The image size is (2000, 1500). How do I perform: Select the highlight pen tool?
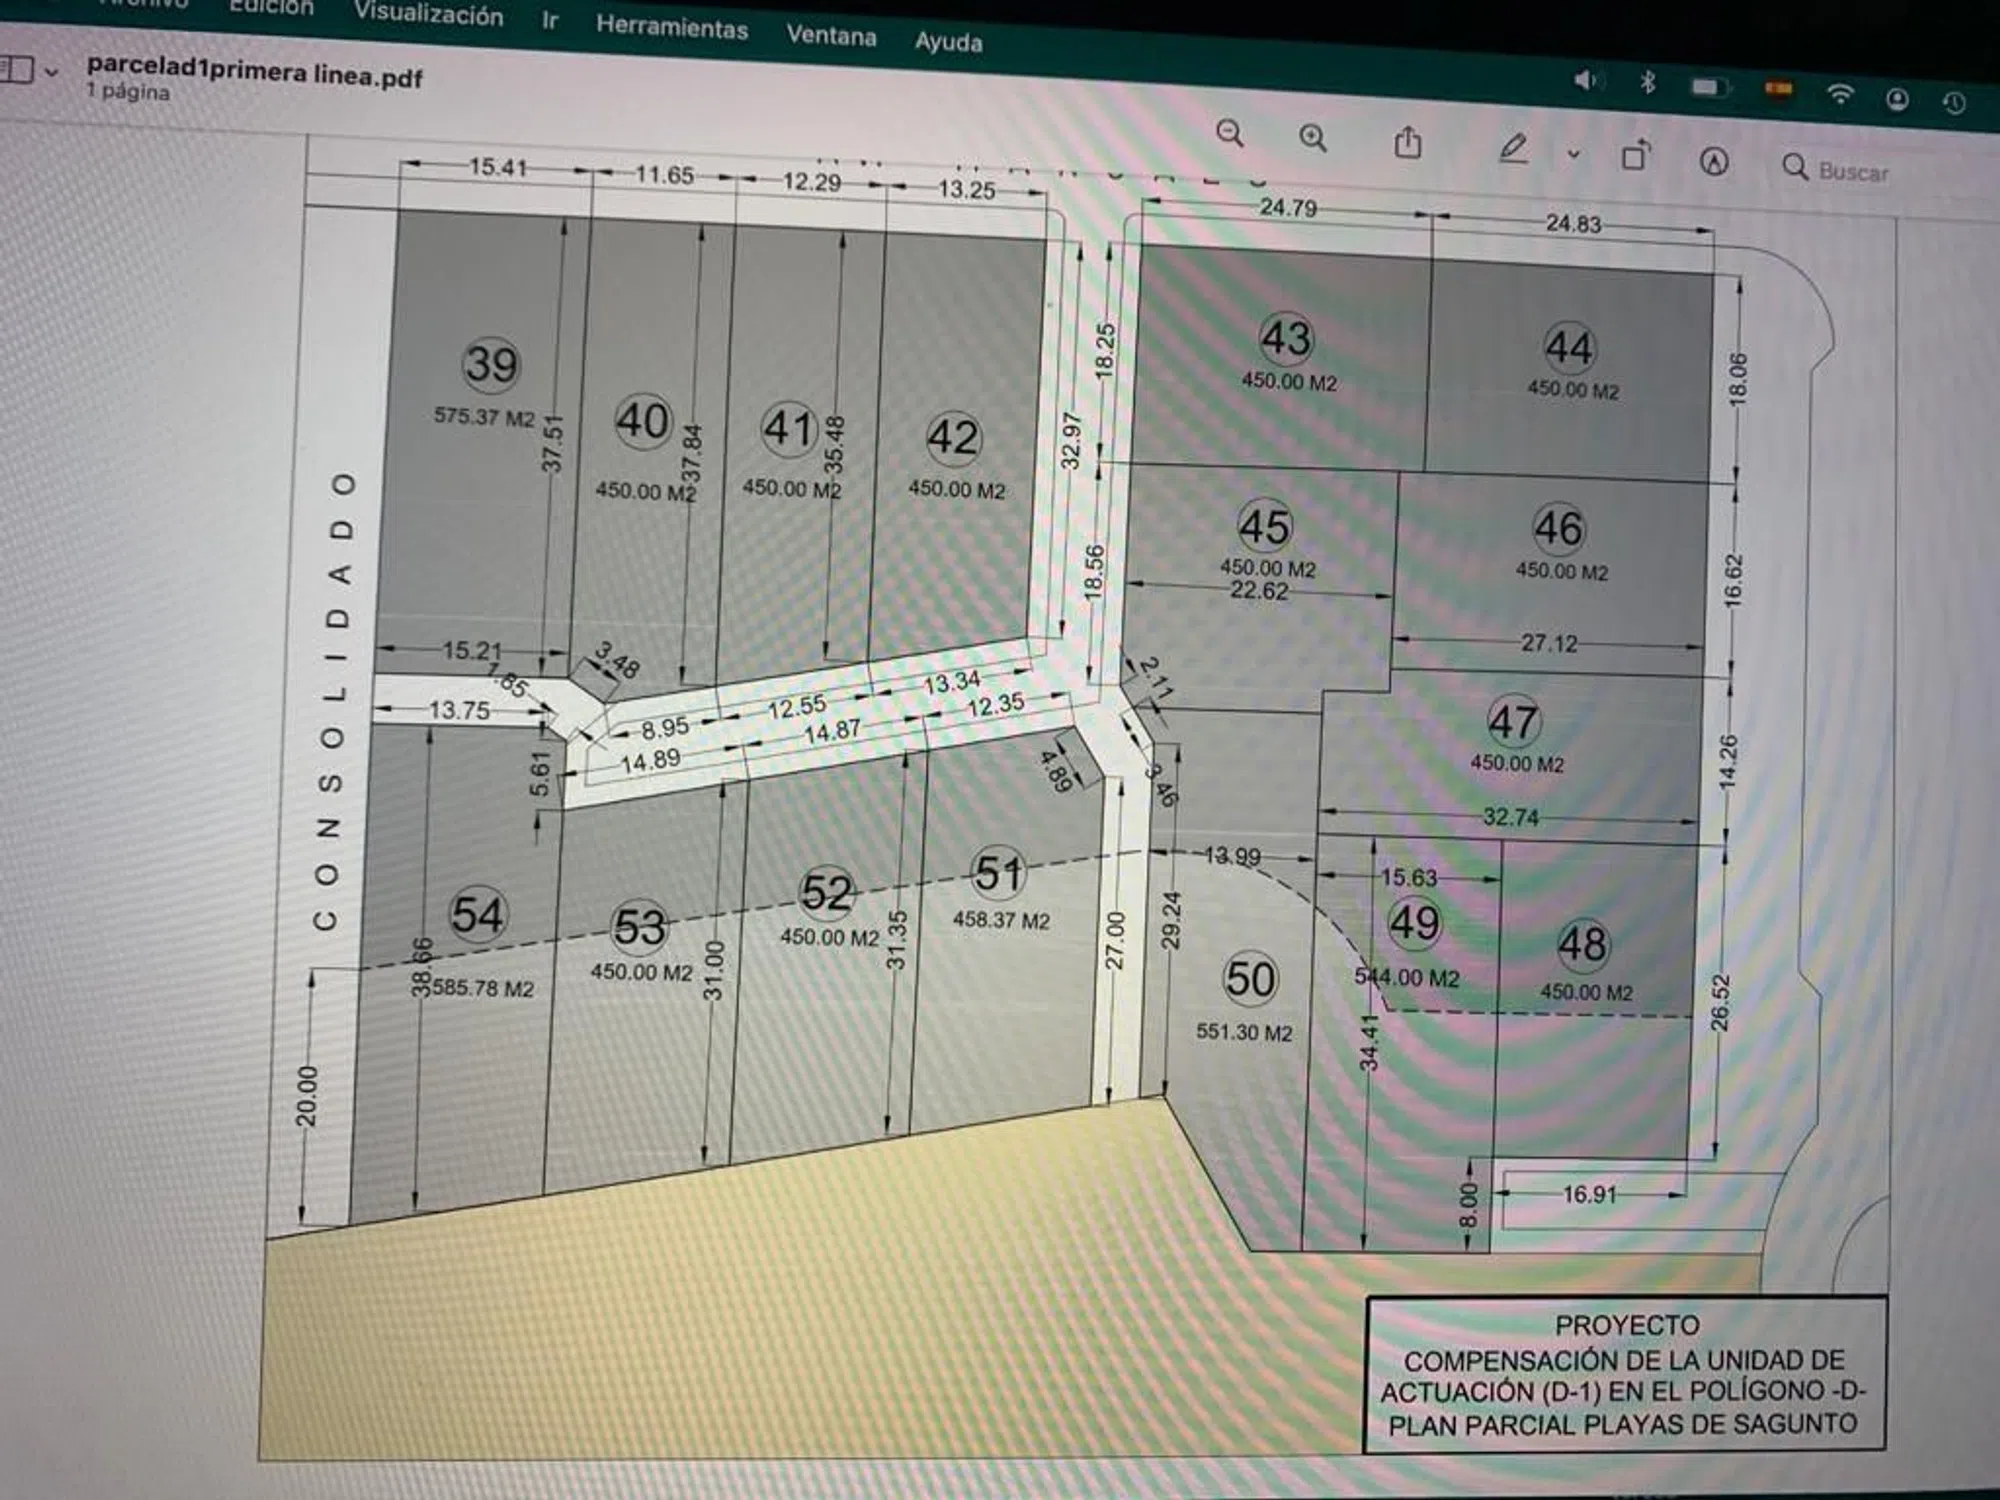coord(1513,150)
